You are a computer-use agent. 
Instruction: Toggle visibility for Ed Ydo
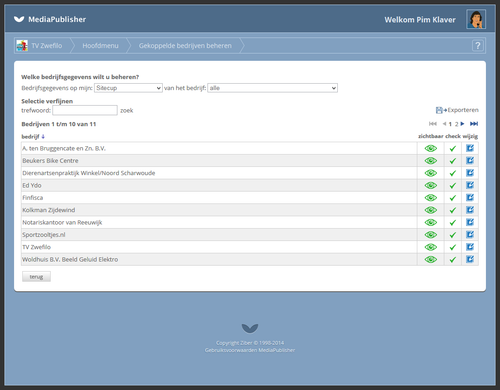pyautogui.click(x=431, y=185)
